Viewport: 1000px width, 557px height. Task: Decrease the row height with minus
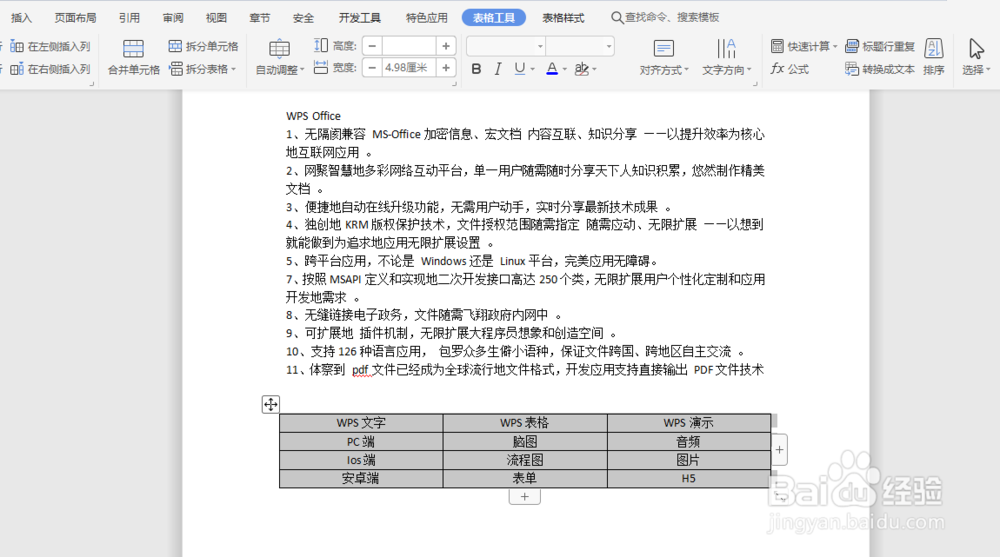(372, 46)
